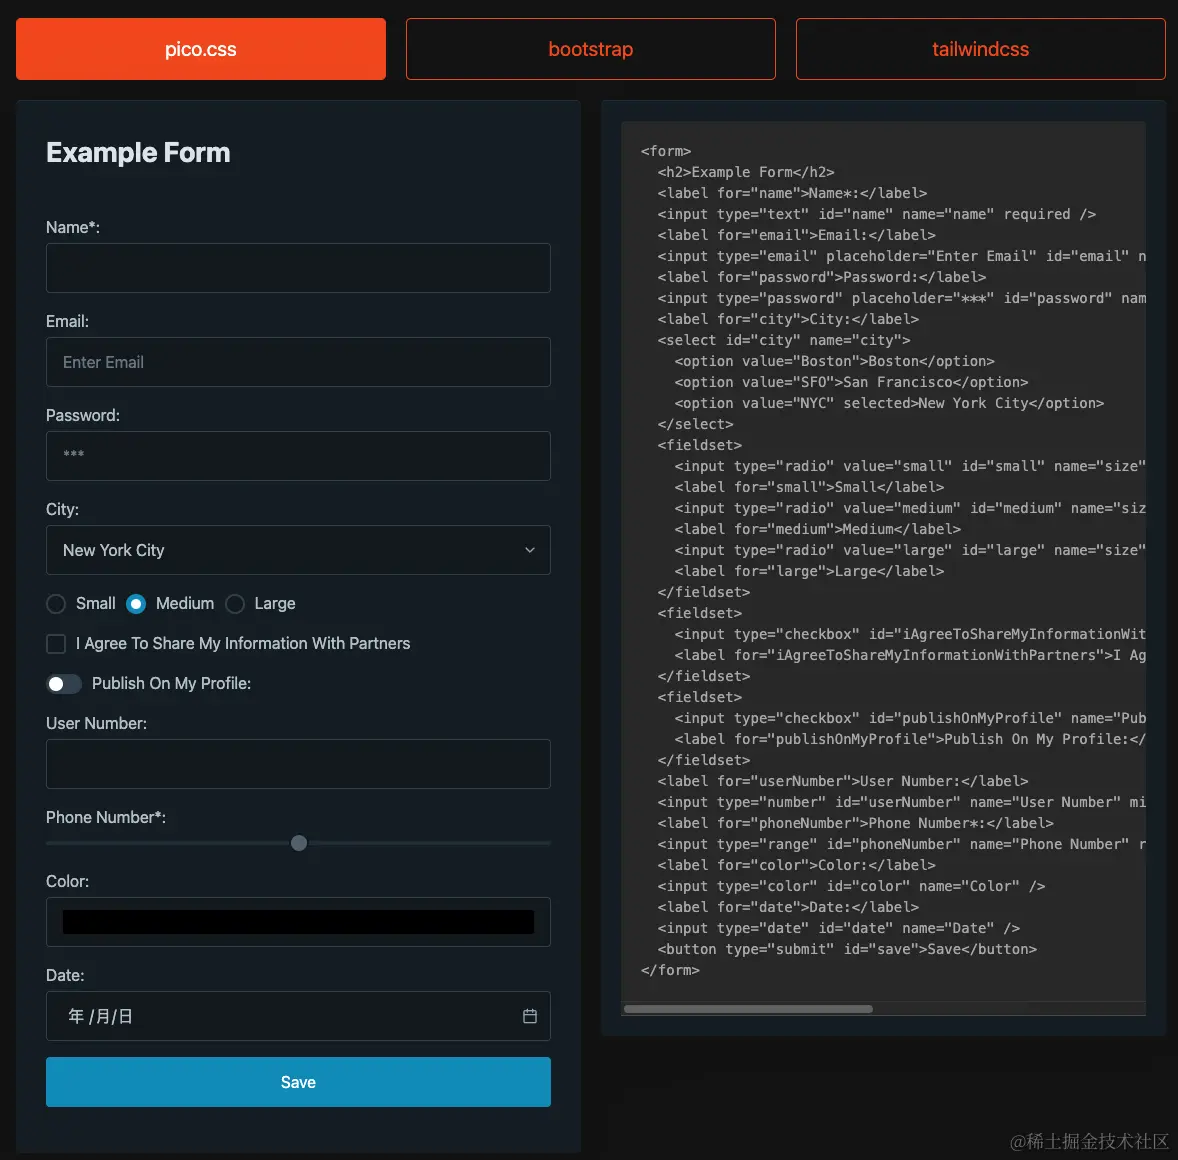Click the "City:" label
Viewport: 1178px width, 1160px height.
pos(62,509)
